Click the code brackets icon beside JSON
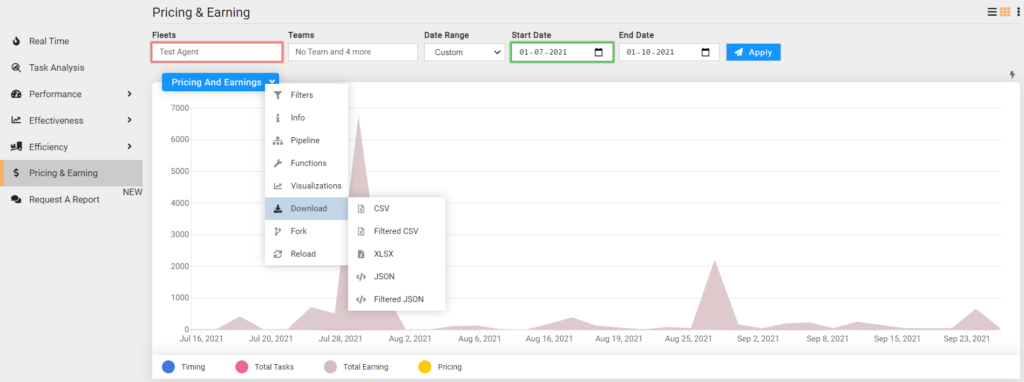This screenshot has width=1024, height=382. point(360,277)
